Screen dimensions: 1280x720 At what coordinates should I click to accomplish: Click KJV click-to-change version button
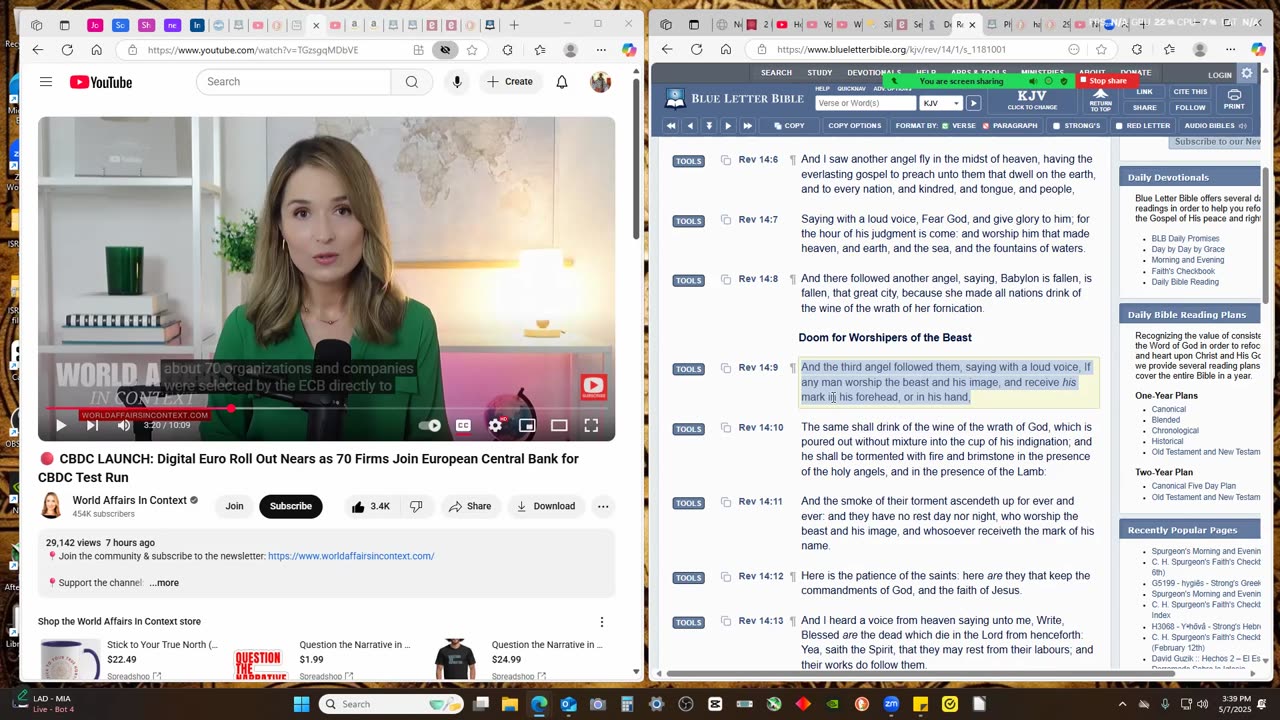(1031, 100)
